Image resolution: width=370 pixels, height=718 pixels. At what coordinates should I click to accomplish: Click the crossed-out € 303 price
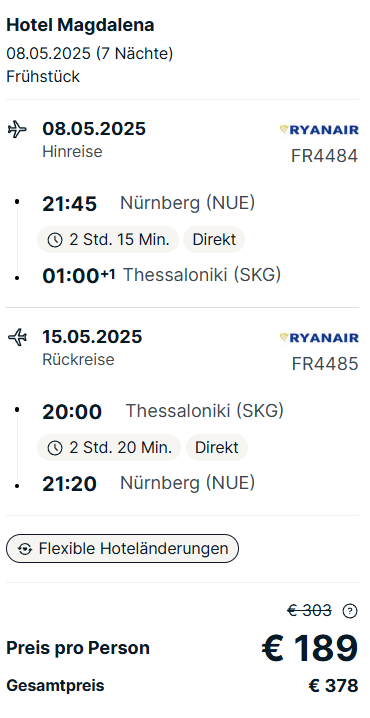coord(310,610)
